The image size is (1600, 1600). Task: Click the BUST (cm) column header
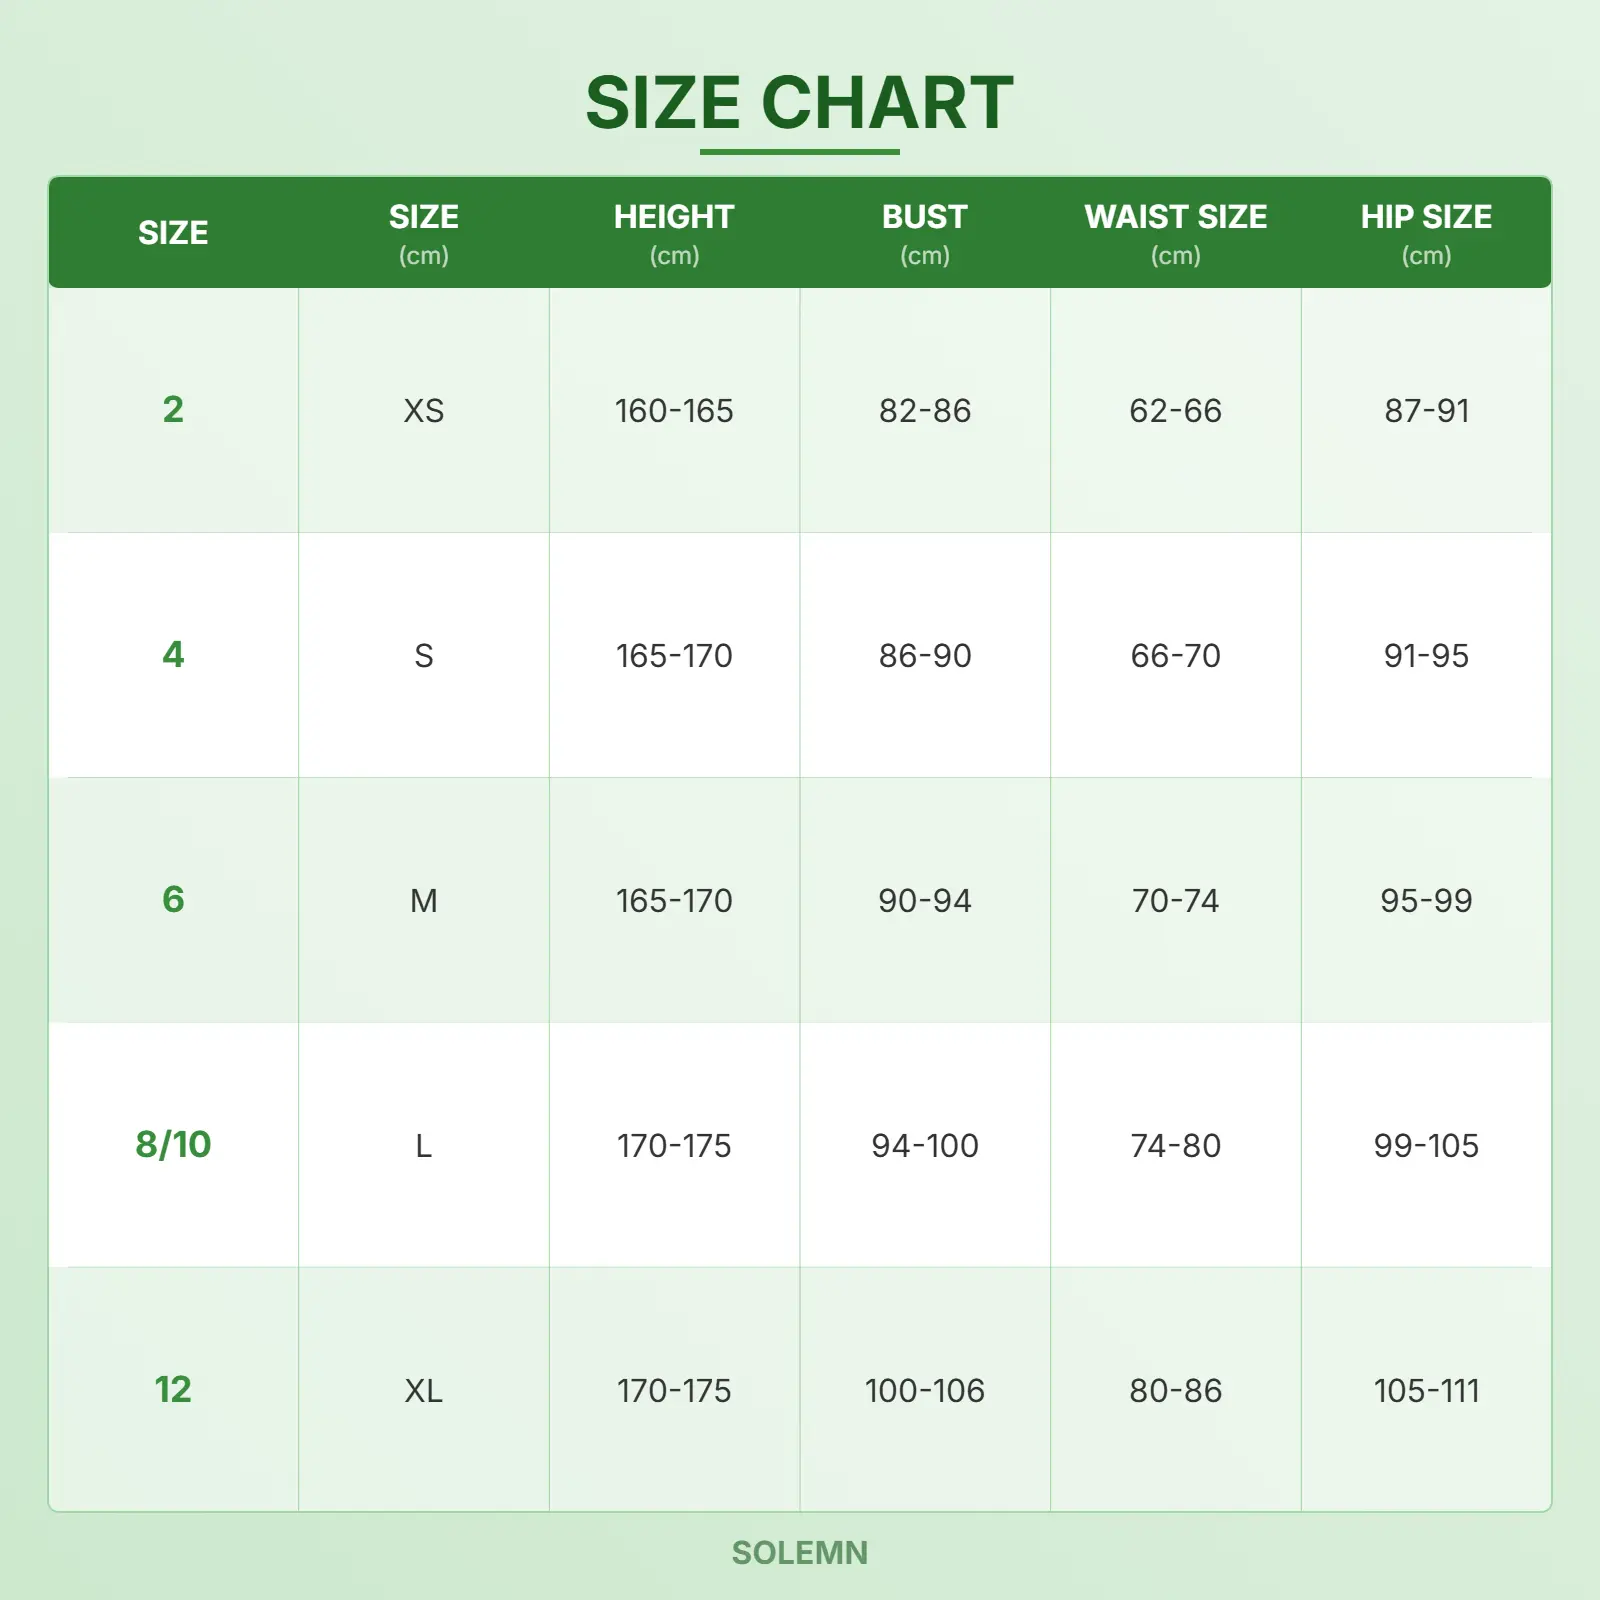pos(925,233)
